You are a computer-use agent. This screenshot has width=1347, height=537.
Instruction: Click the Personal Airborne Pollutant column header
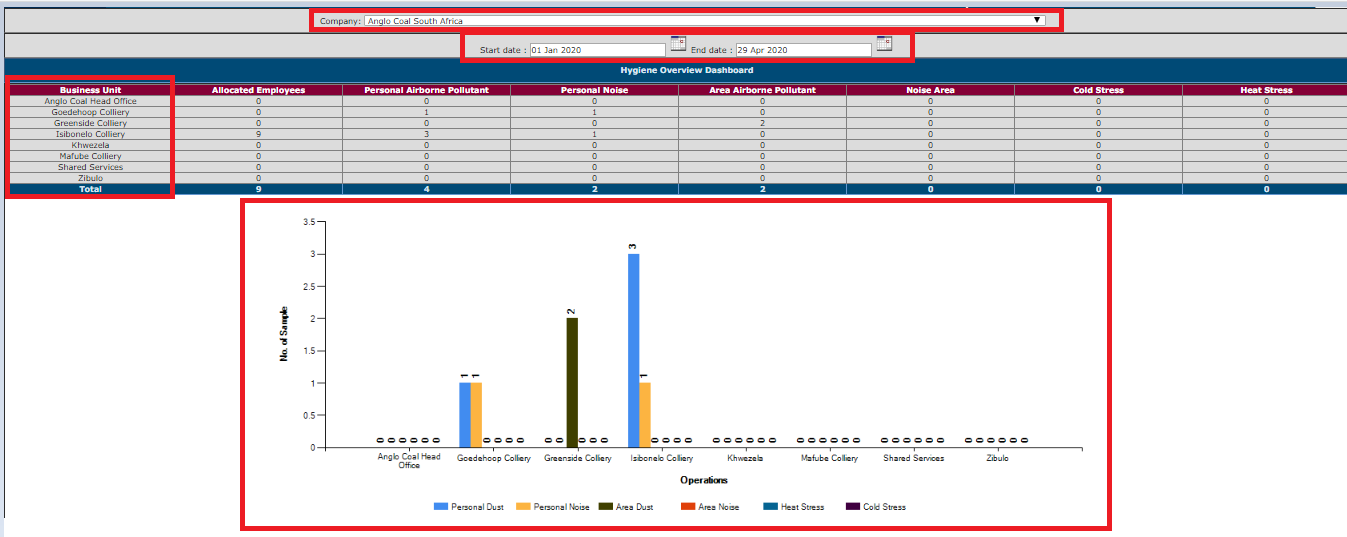coord(426,90)
